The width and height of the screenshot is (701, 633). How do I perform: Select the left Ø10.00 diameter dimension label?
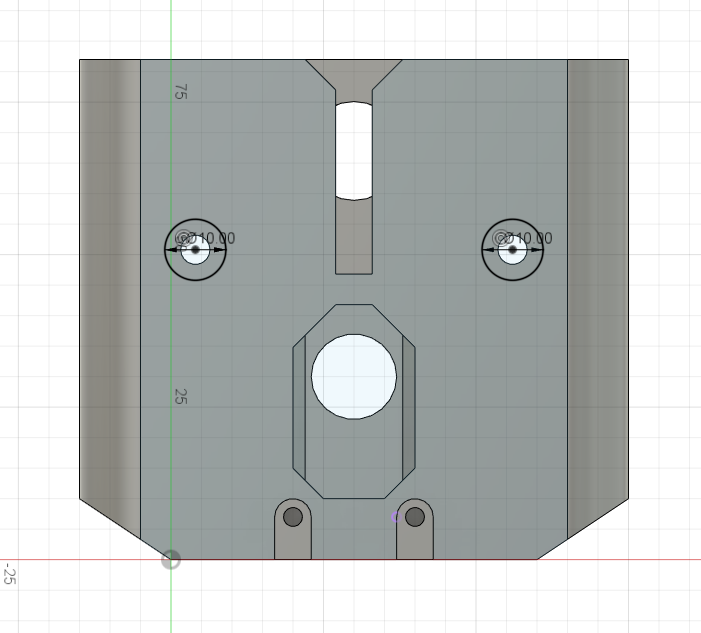point(210,238)
